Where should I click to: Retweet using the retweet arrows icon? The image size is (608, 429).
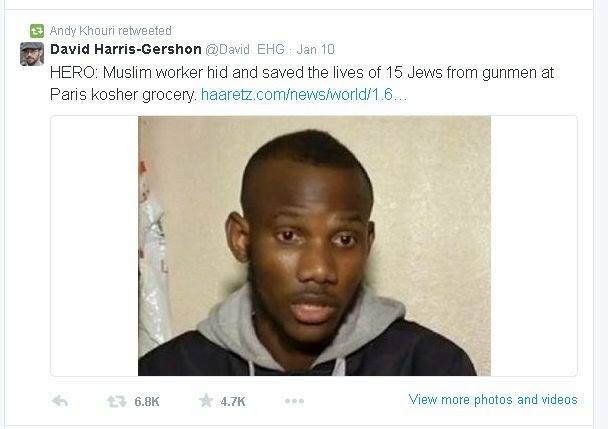pos(117,401)
